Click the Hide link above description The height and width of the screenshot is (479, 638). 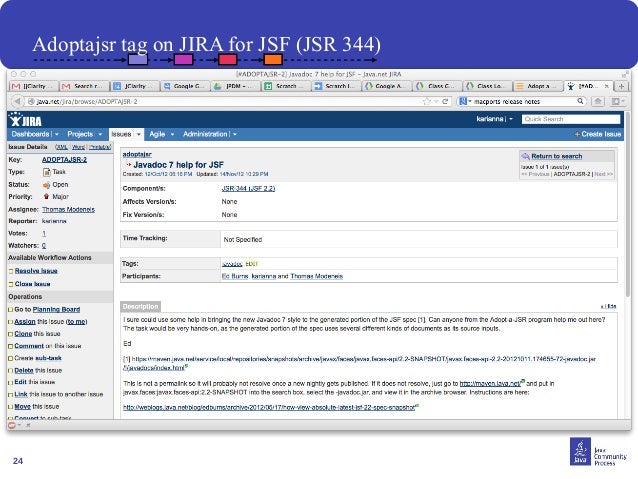pos(609,306)
